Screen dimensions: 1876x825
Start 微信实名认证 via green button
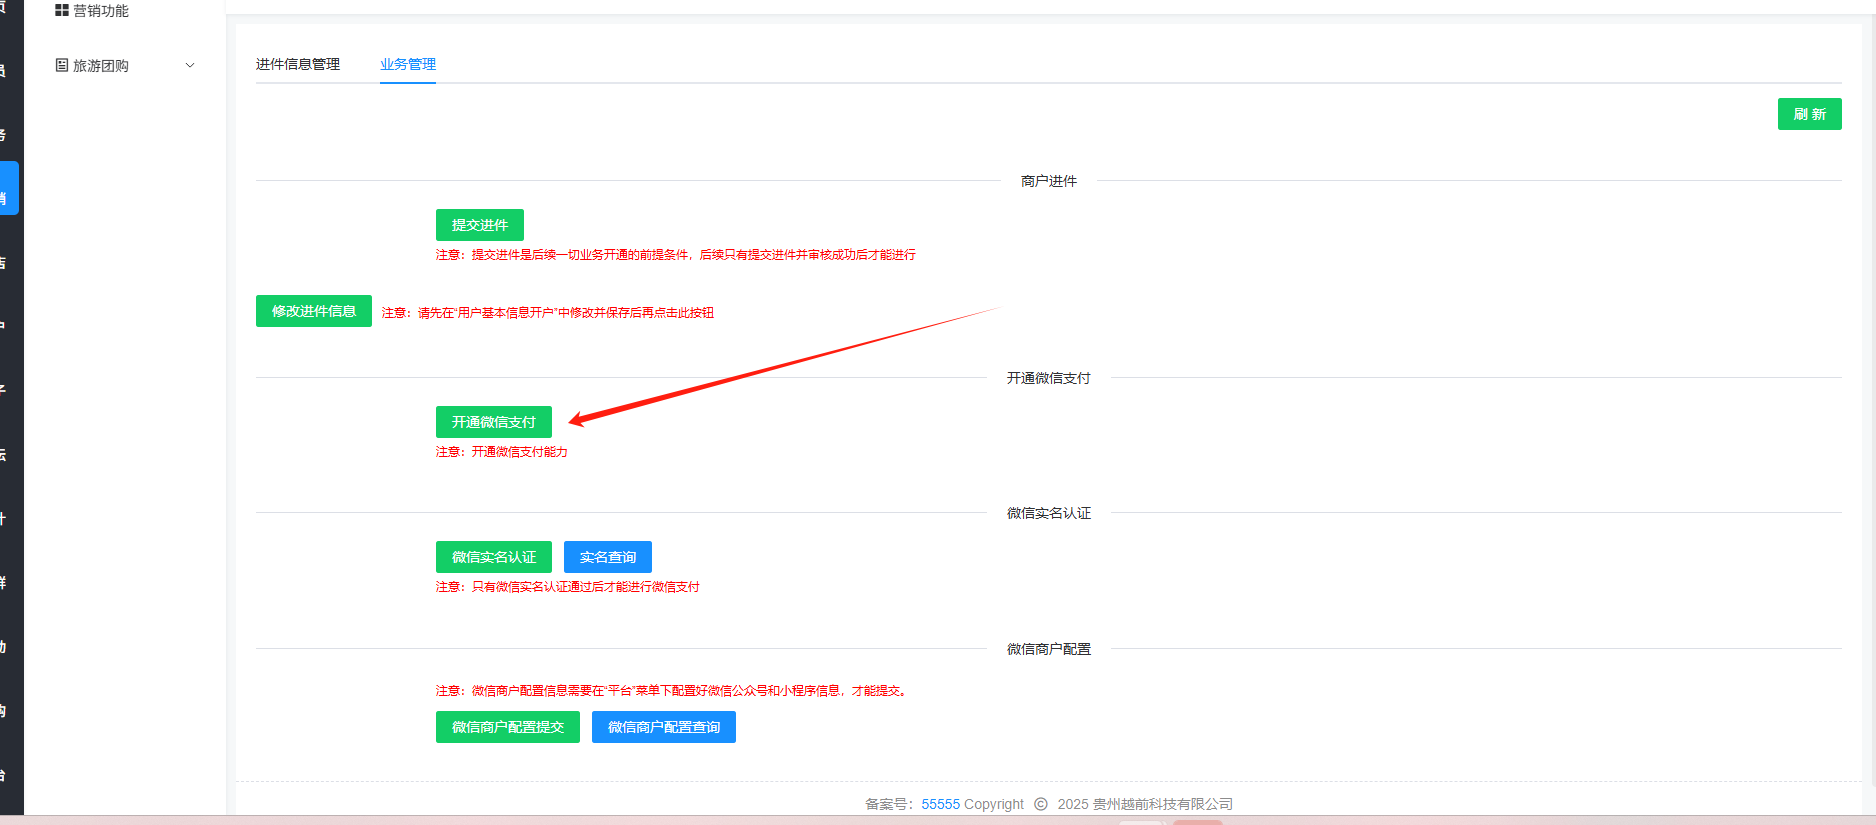[x=493, y=557]
